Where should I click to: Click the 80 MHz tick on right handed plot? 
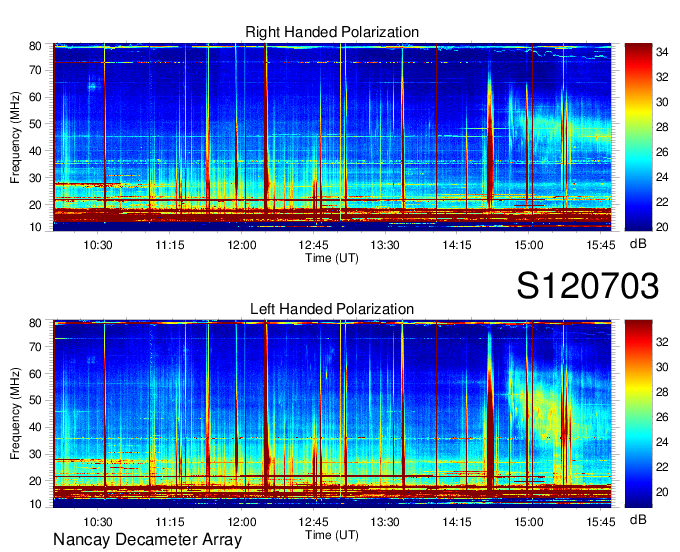(35, 46)
